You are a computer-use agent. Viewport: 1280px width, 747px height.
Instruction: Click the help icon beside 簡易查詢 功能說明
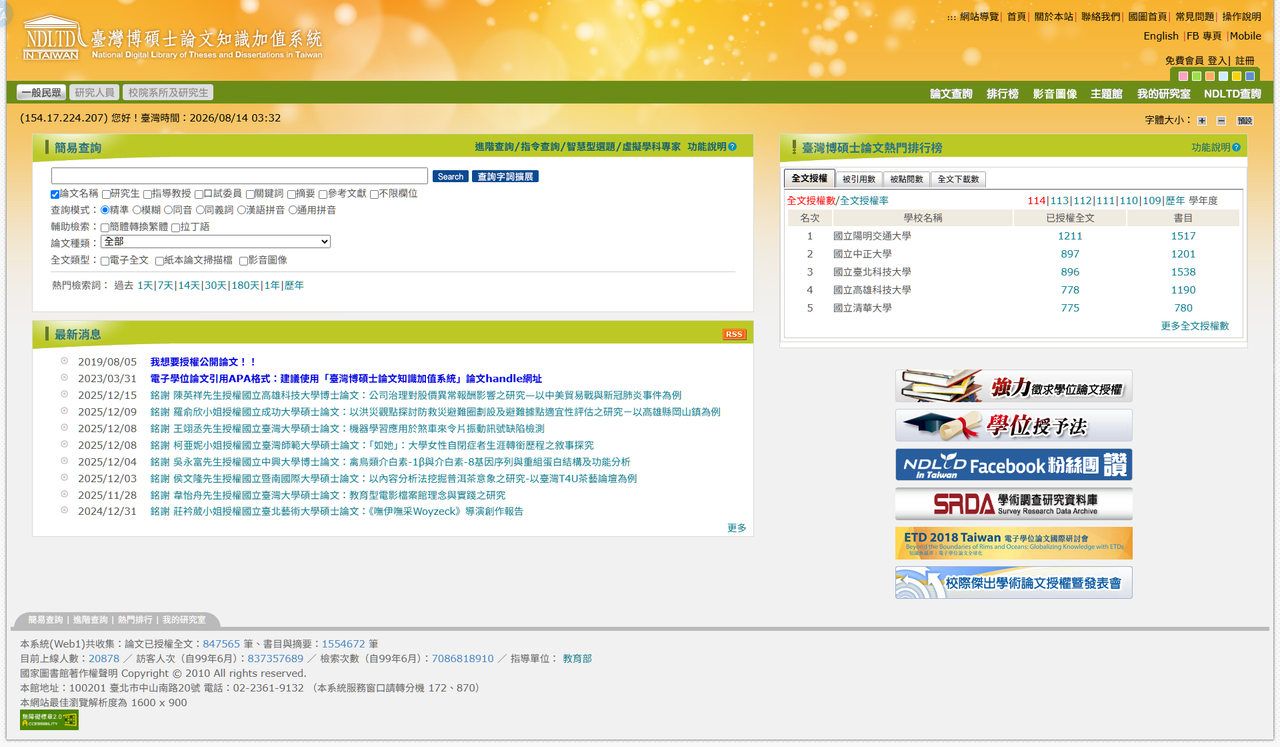pos(732,147)
